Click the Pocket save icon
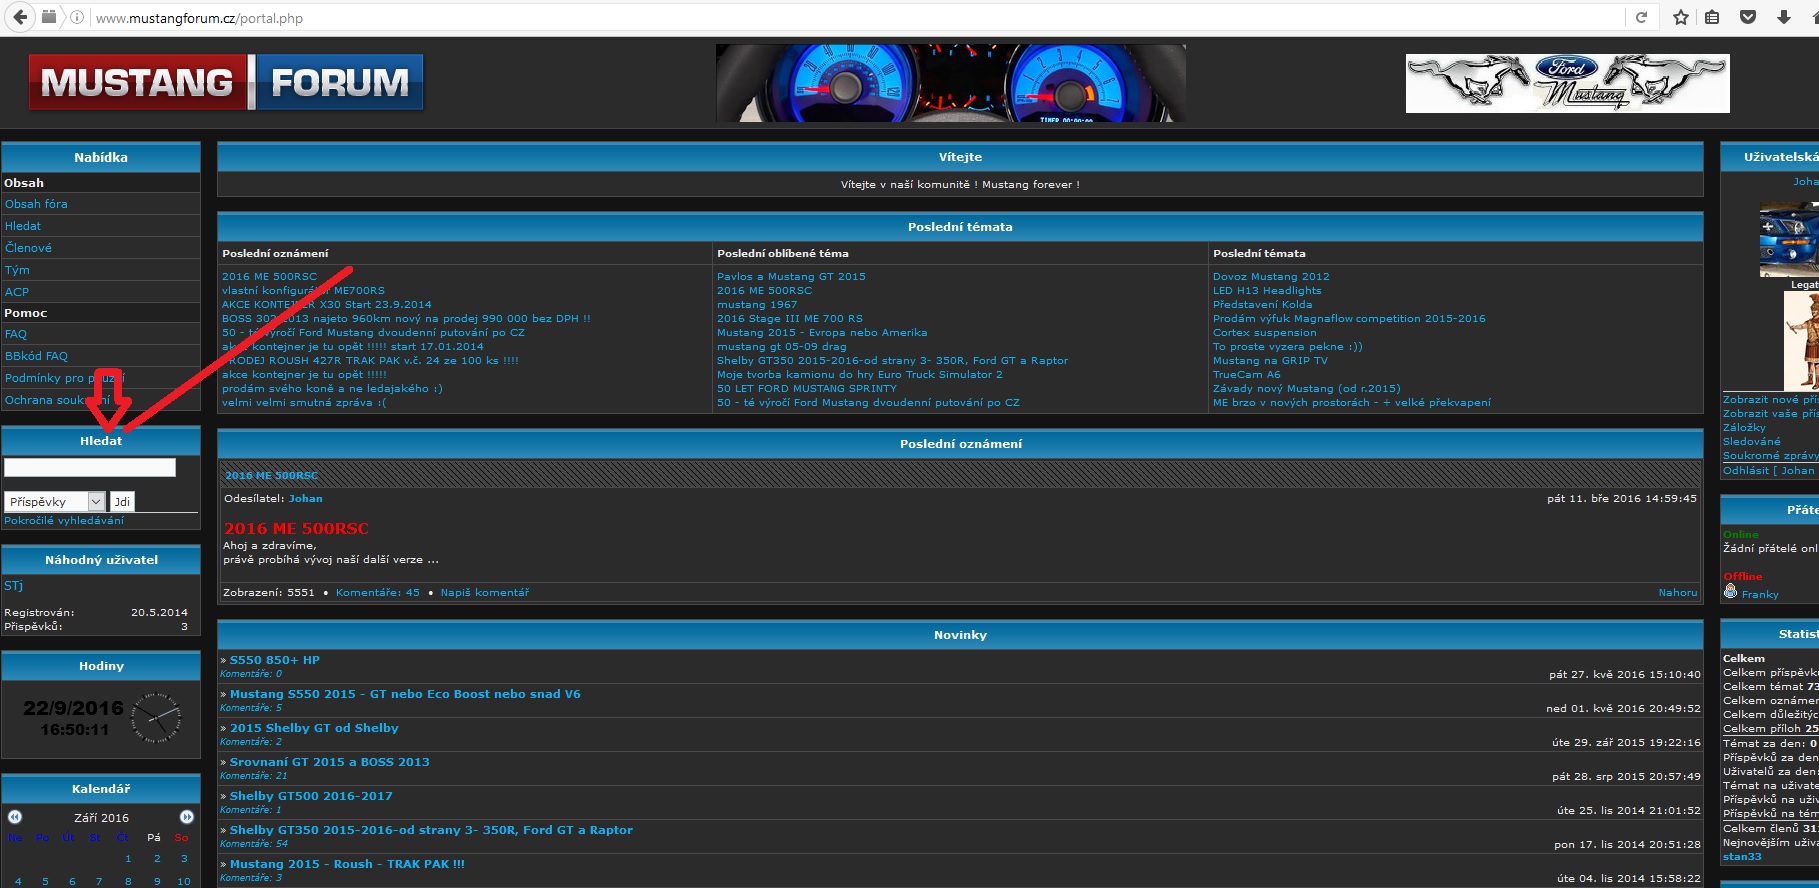This screenshot has height=888, width=1819. click(1748, 17)
